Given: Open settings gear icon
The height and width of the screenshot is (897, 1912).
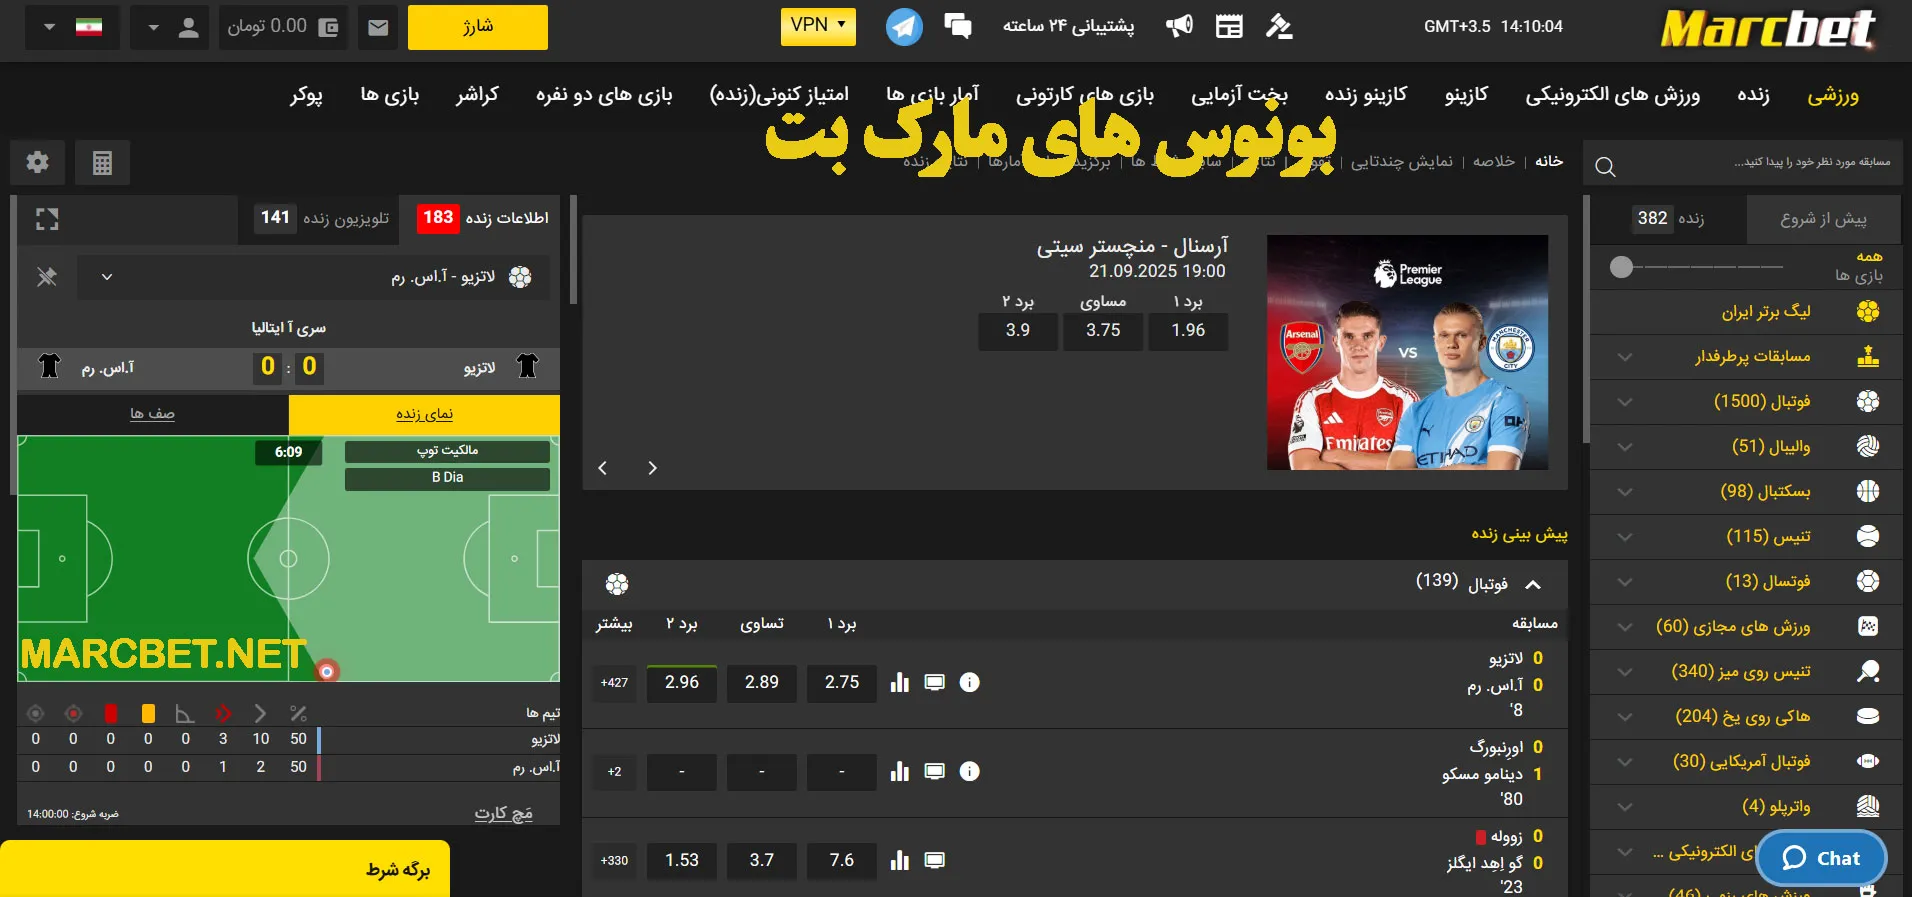Looking at the screenshot, I should click(x=38, y=162).
